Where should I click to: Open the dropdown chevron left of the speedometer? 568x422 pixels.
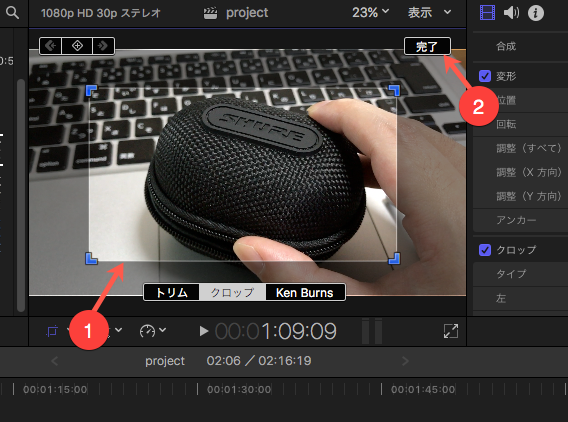click(118, 330)
